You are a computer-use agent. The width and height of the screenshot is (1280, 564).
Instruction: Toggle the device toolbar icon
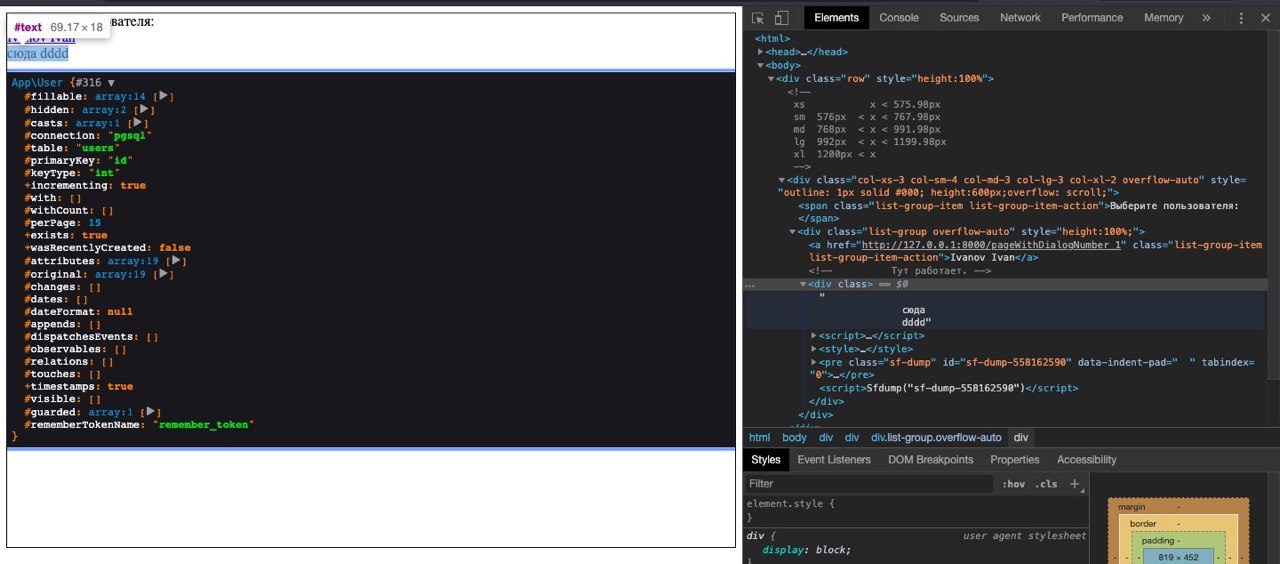(x=782, y=18)
